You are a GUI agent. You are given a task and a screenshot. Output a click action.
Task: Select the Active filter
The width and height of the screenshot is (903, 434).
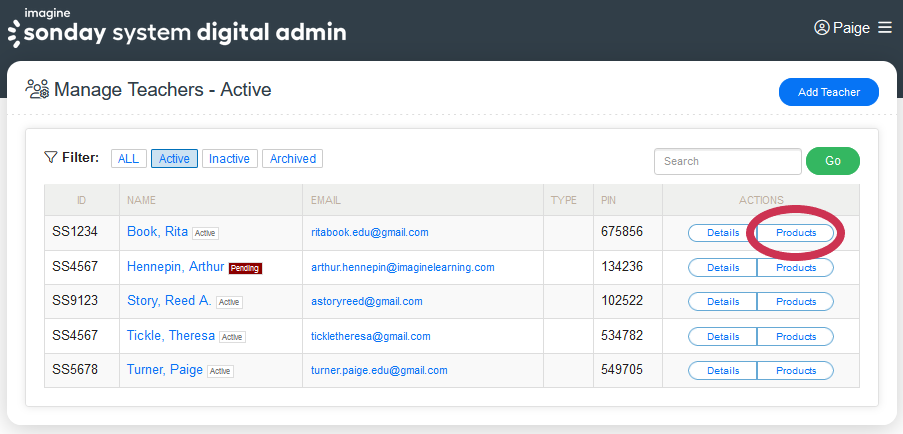point(174,158)
